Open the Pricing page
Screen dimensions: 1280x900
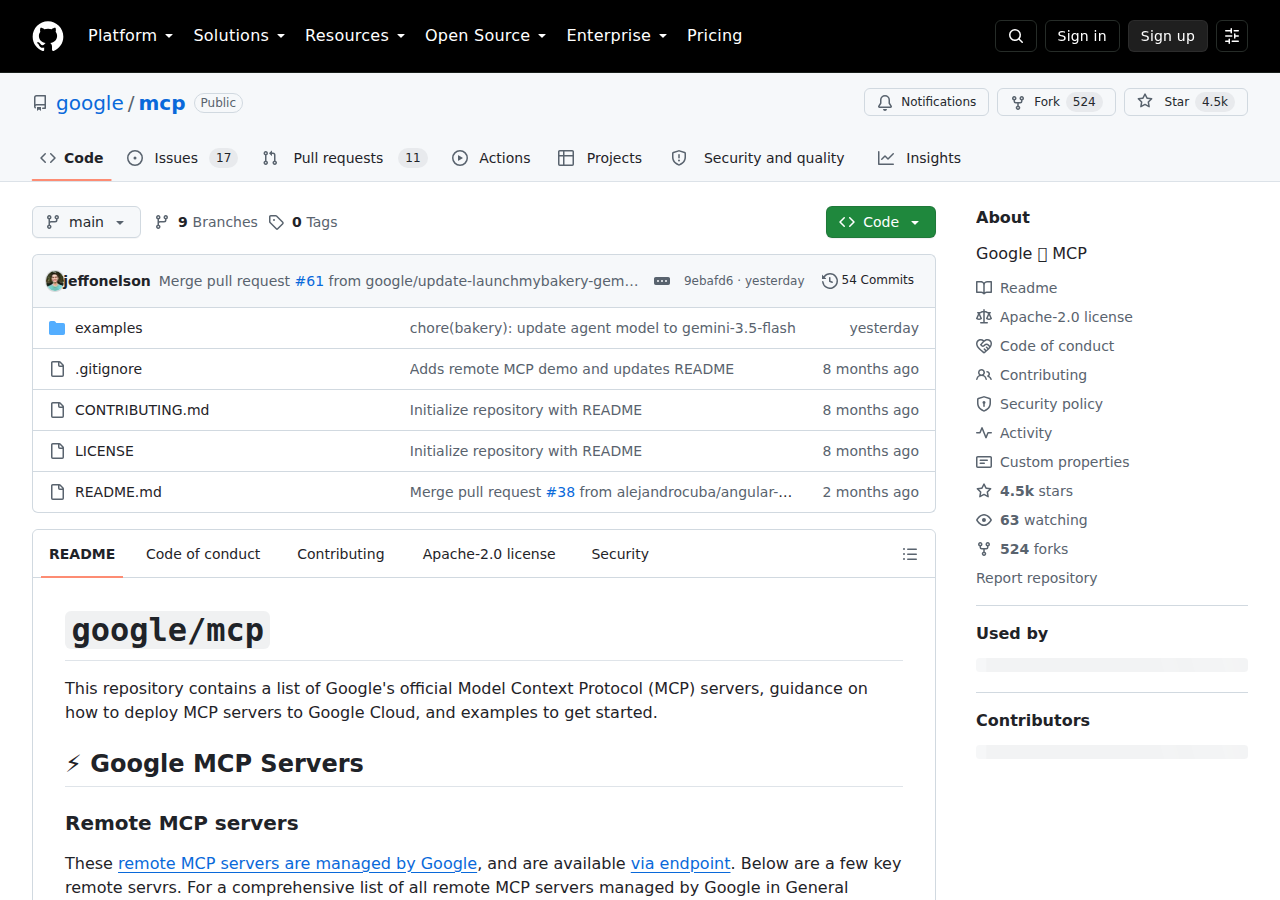tap(714, 36)
